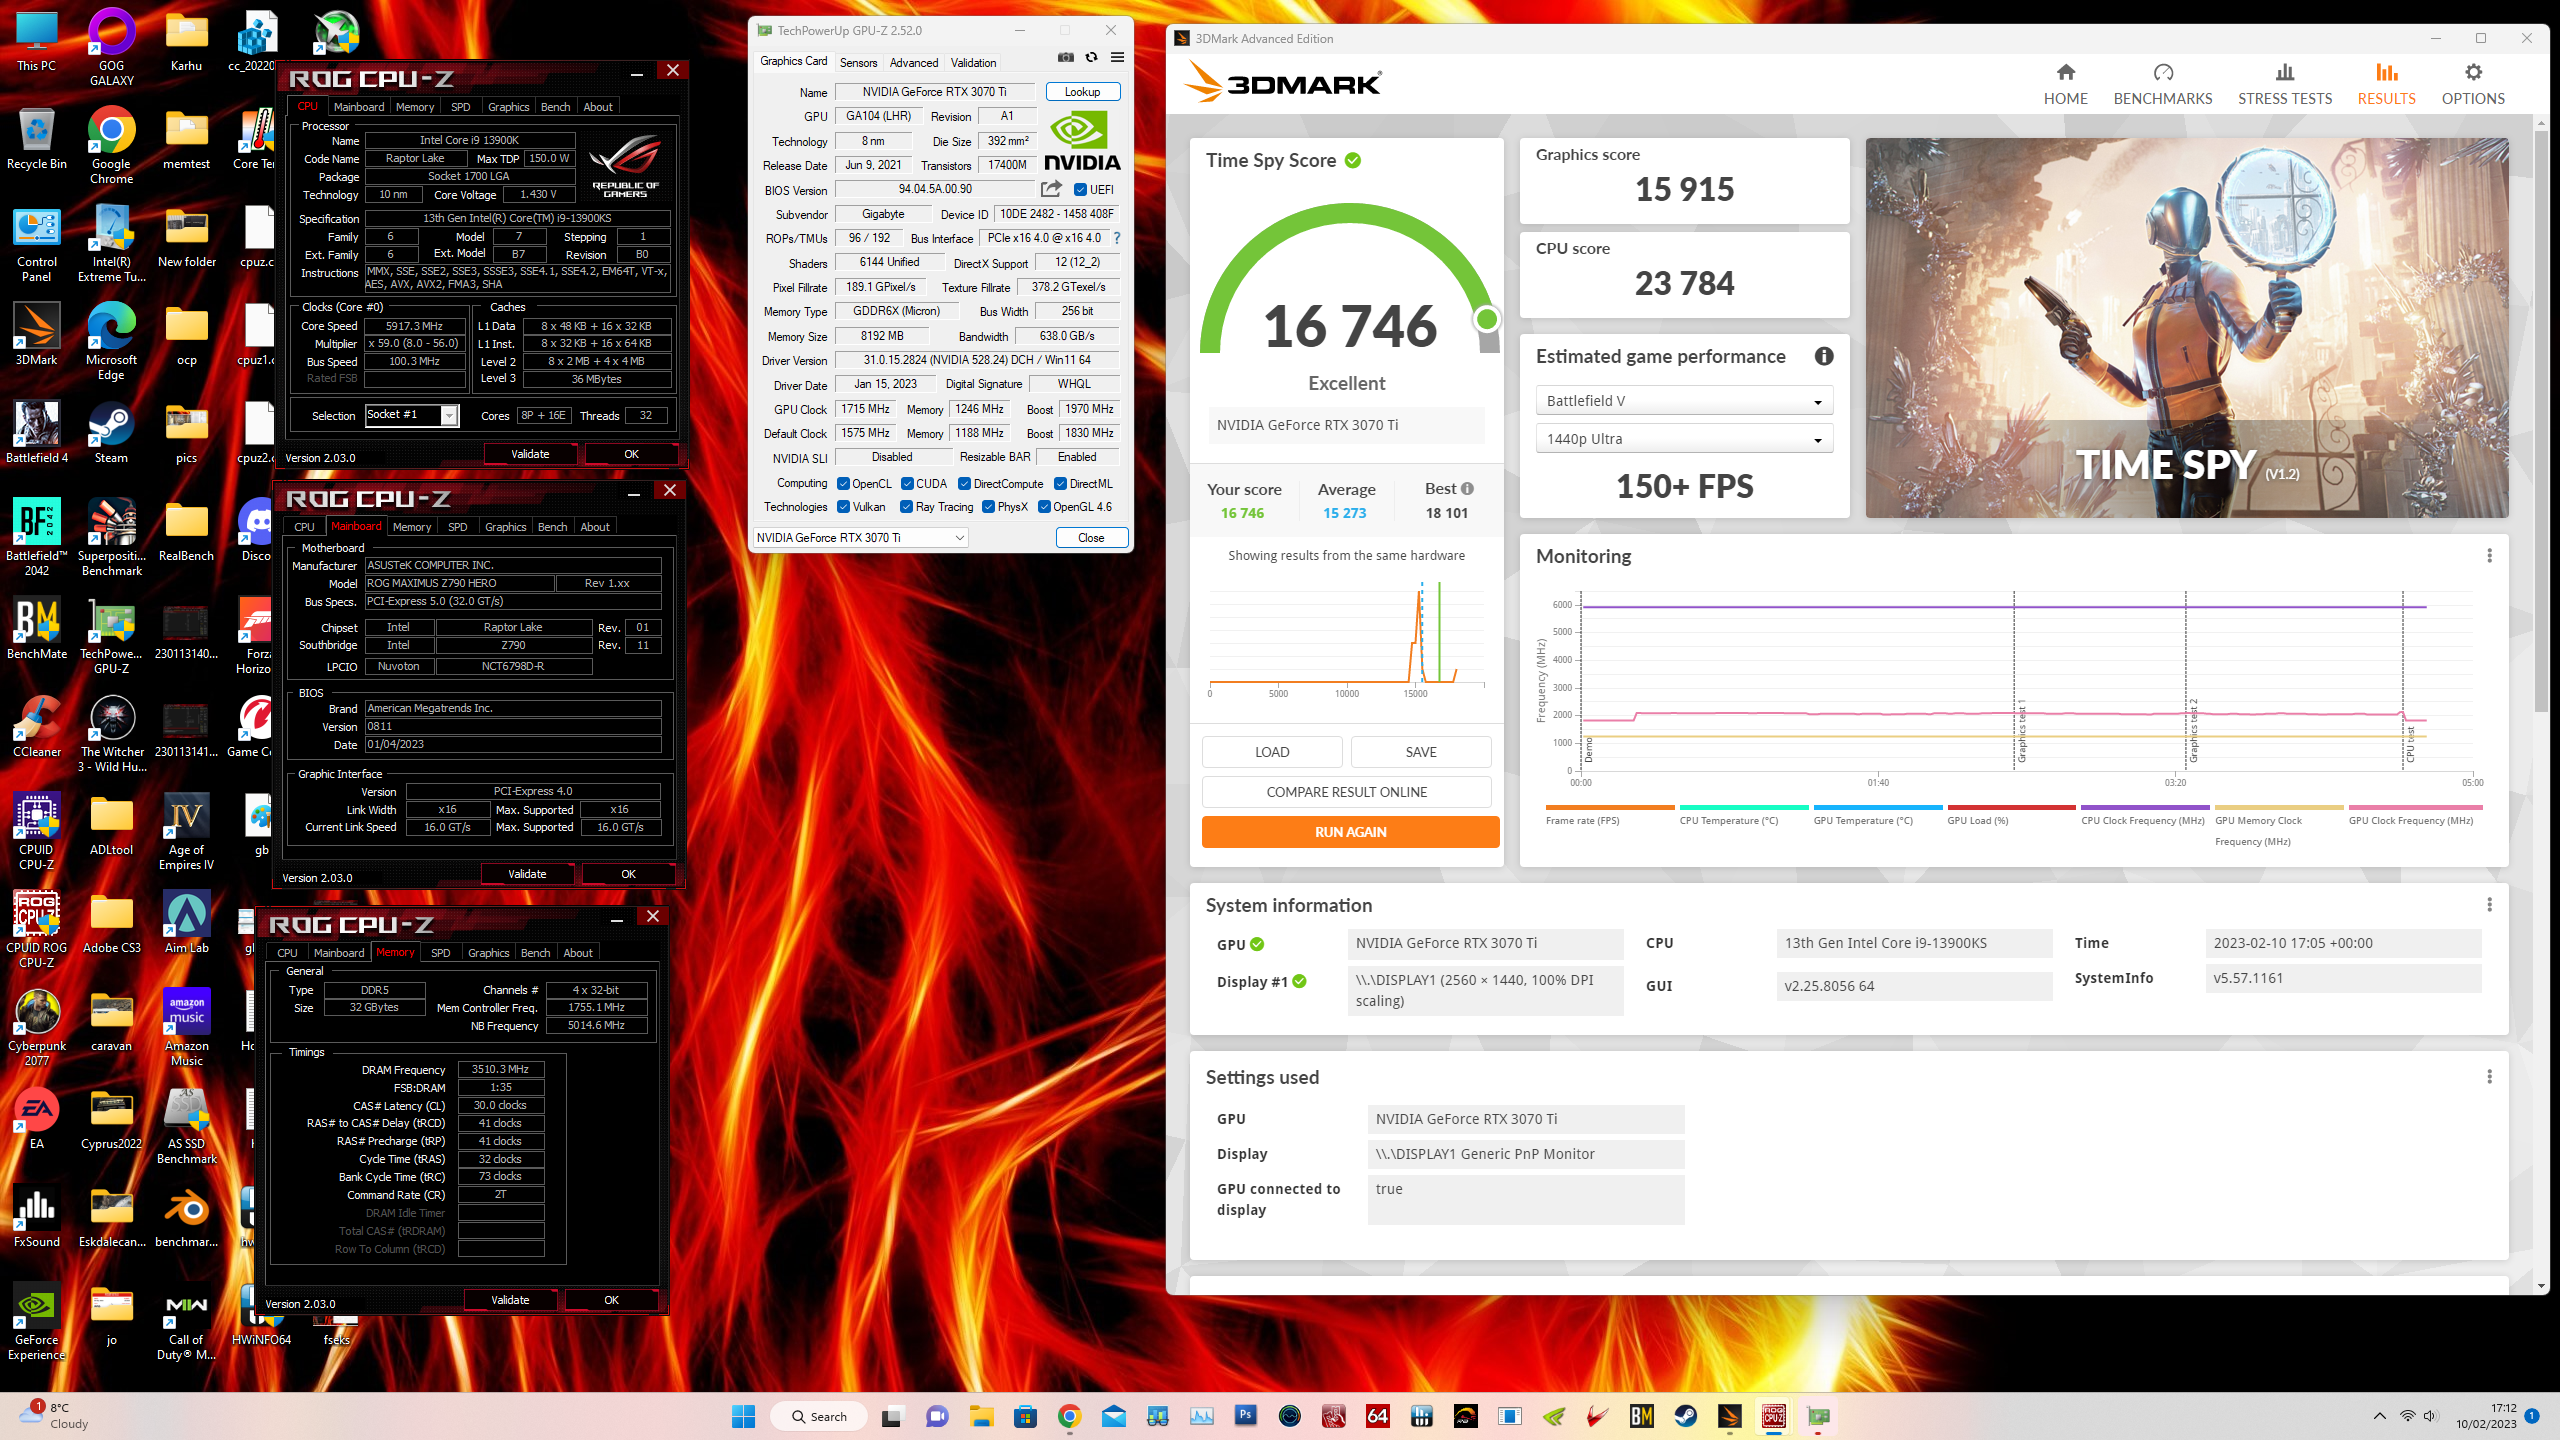Screen dimensions: 2560x1440
Task: Open Blender benchmark desktop shortcut
Action: (x=186, y=1218)
